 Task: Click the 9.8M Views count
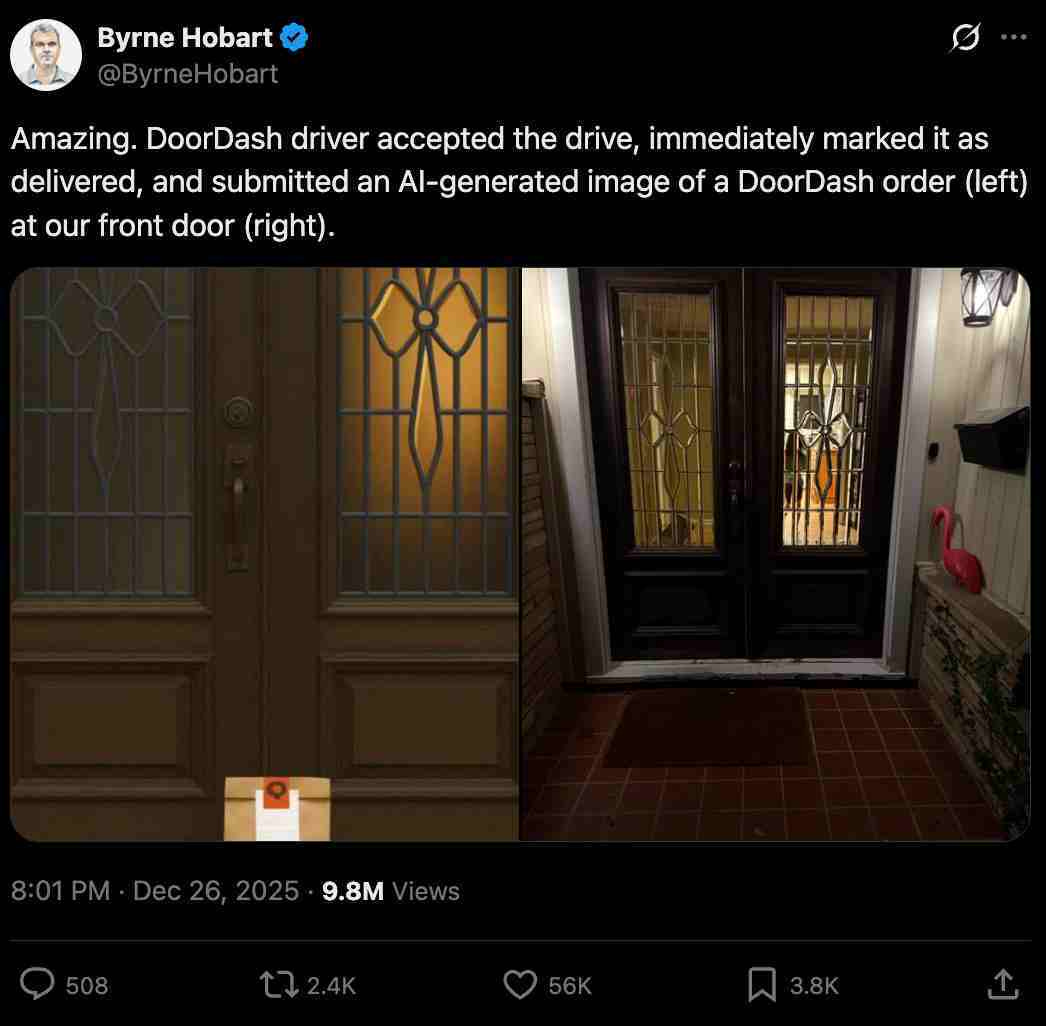click(391, 891)
